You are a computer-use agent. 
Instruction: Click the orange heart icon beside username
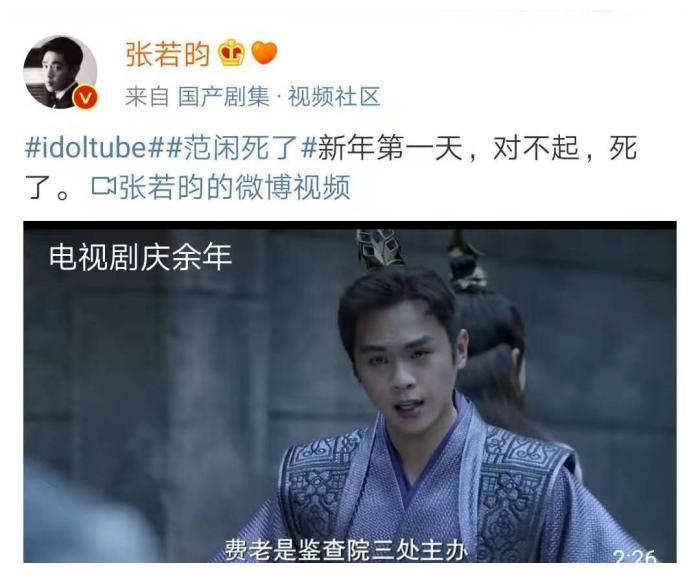pos(264,53)
